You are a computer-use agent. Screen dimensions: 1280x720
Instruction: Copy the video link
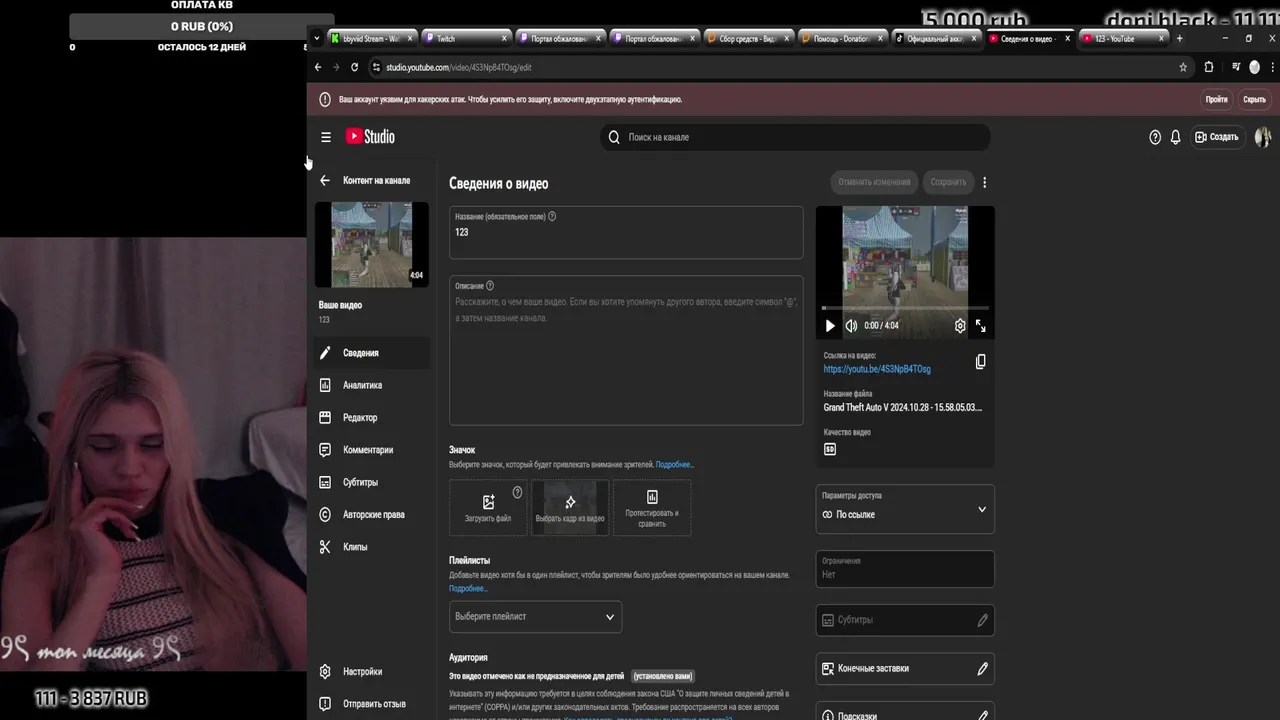[980, 362]
